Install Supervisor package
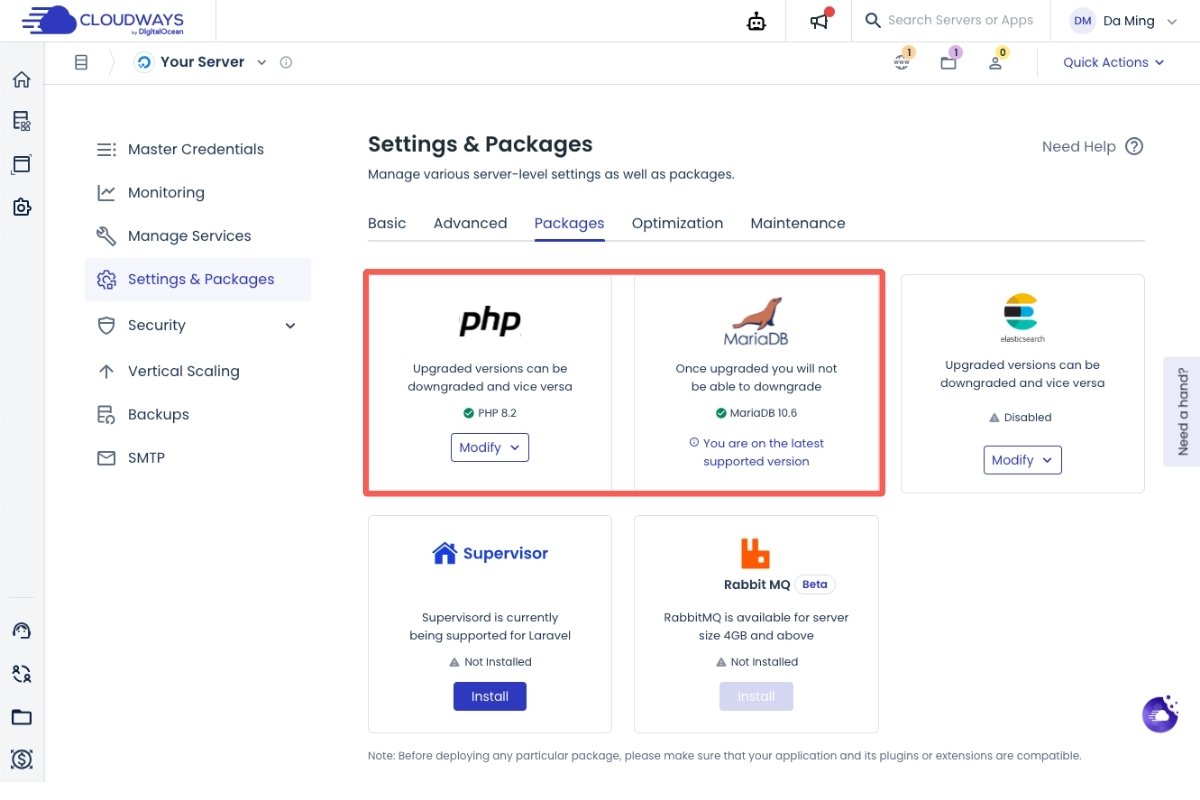Image resolution: width=1200 pixels, height=800 pixels. tap(489, 696)
